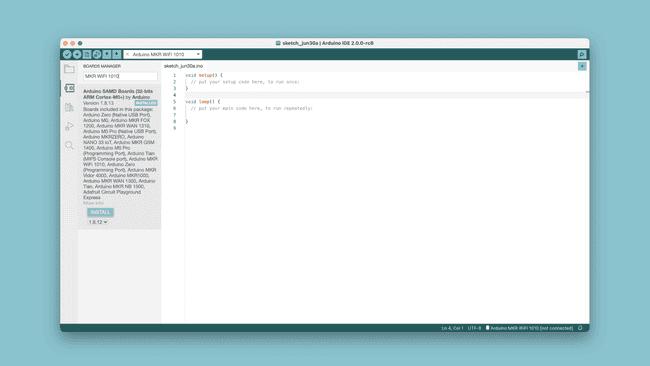Open the Serial Monitor icon in toolbar
The width and height of the screenshot is (650, 366).
[582, 54]
